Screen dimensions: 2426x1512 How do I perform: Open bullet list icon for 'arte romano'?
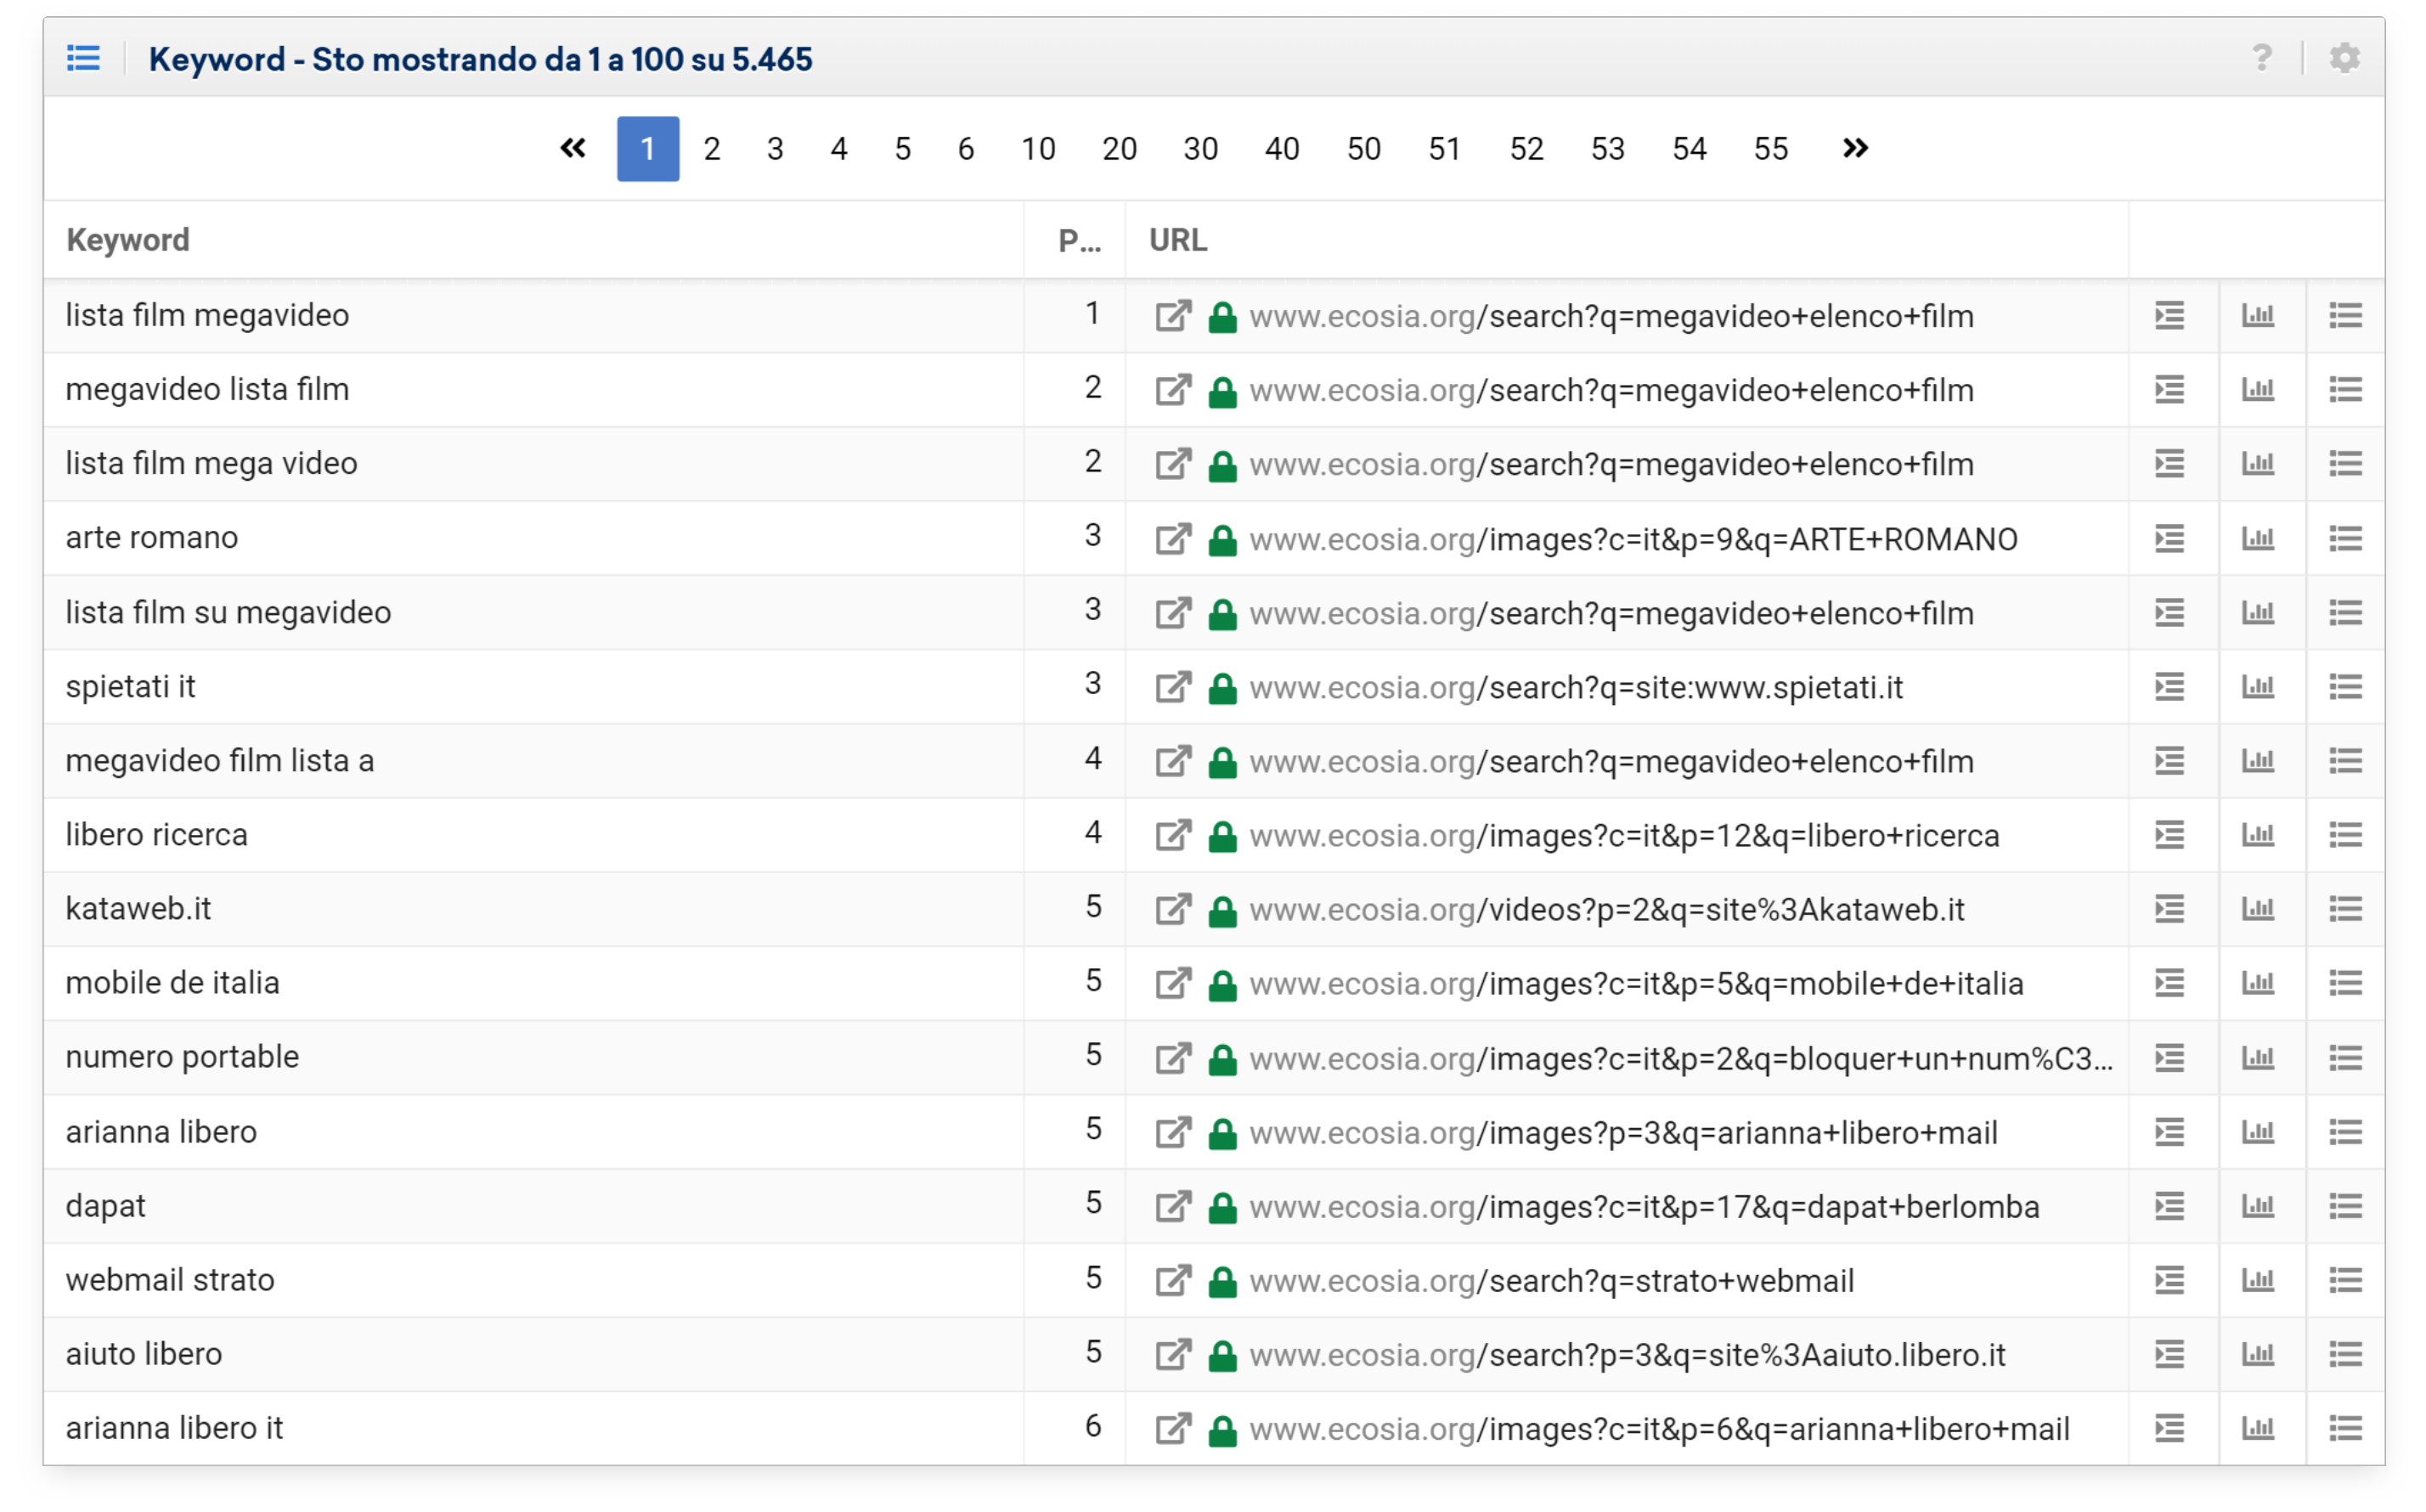tap(2345, 539)
